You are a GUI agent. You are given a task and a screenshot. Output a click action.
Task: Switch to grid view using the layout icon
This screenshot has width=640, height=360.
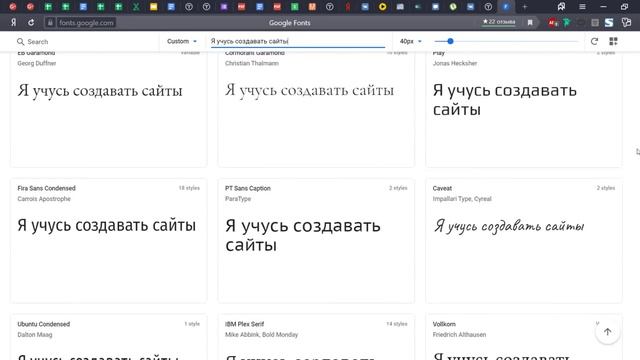pos(613,41)
